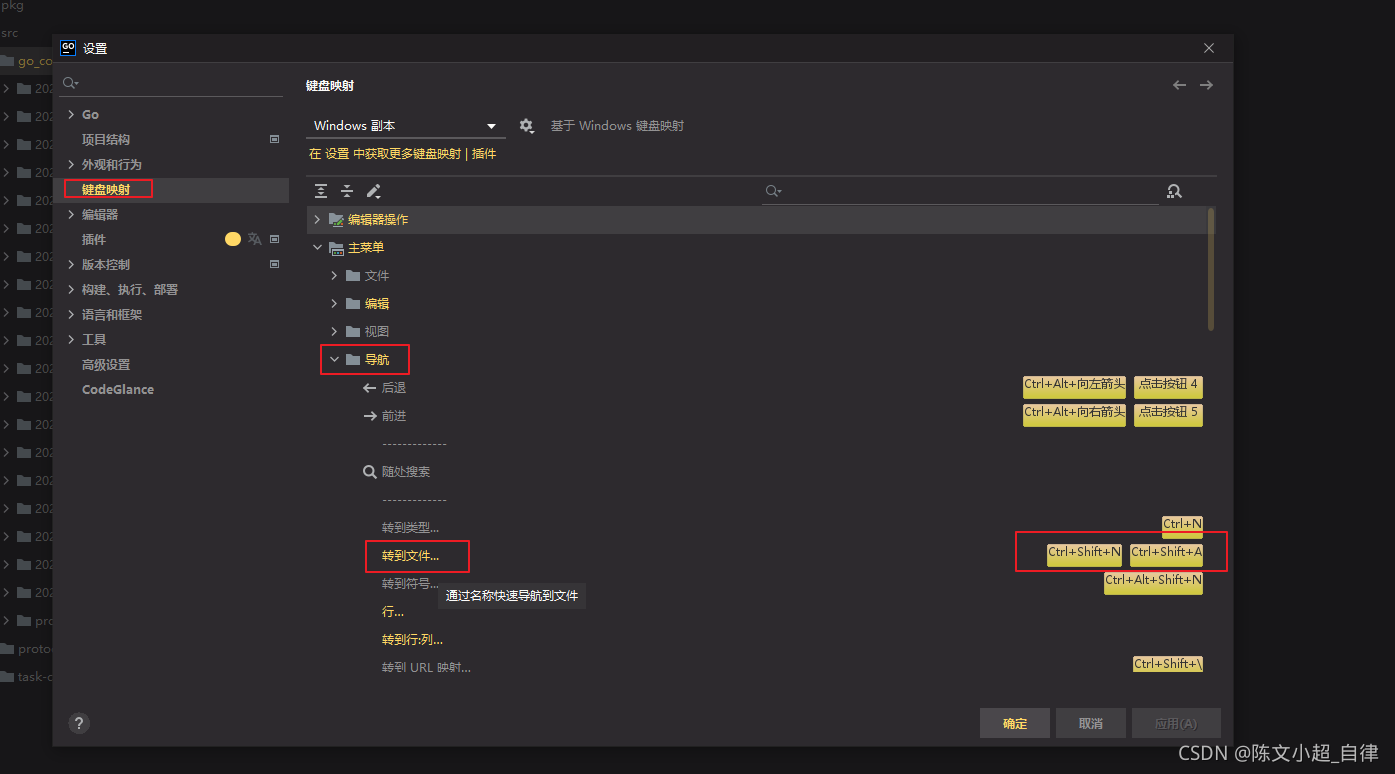This screenshot has width=1395, height=774.
Task: Expand the 编辑 menu group
Action: point(334,303)
